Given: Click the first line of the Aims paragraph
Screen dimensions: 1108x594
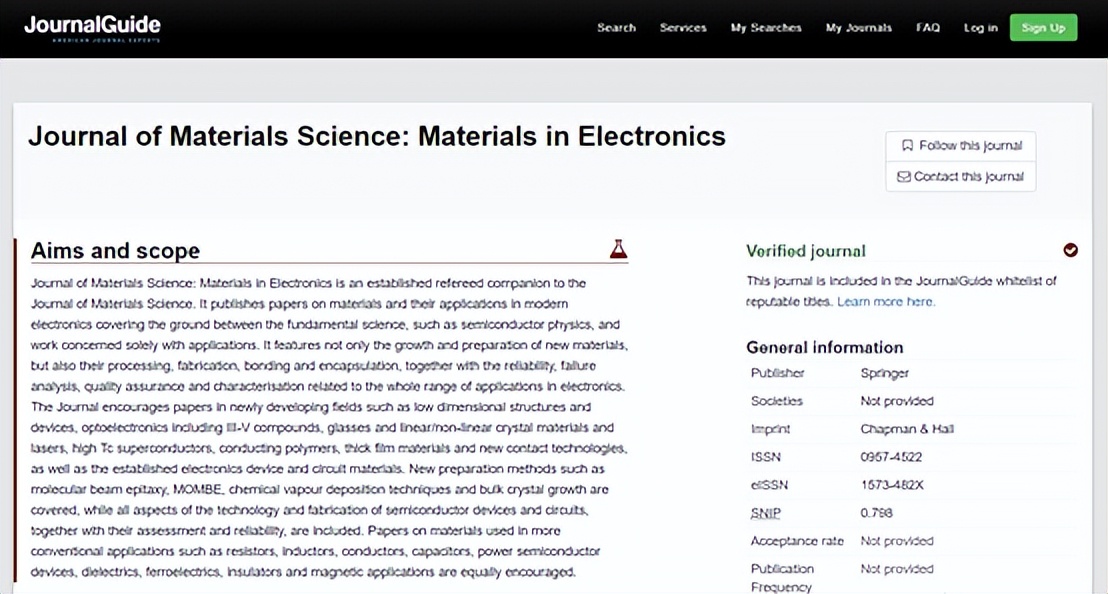Looking at the screenshot, I should 308,283.
